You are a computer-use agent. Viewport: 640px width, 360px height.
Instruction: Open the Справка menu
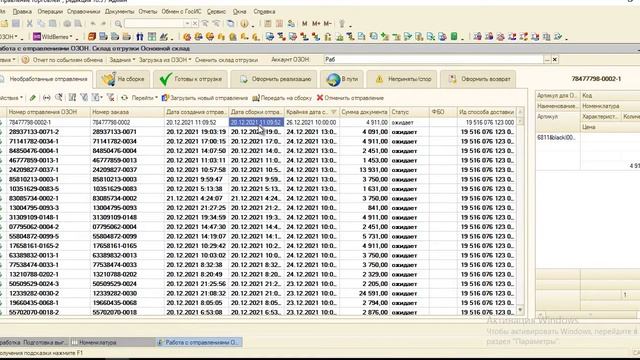pos(264,11)
